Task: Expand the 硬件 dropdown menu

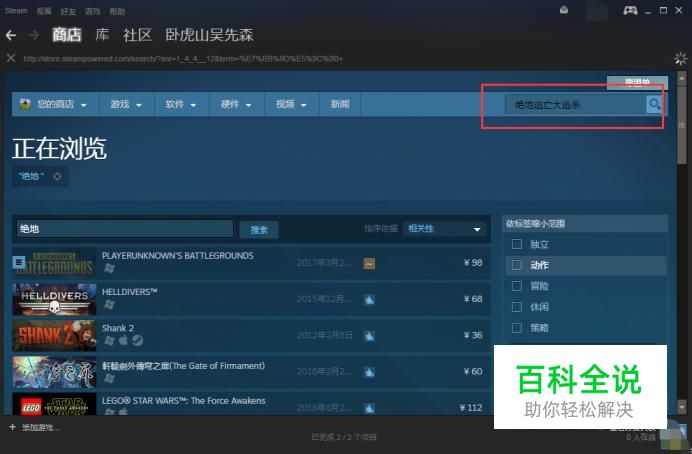Action: (x=248, y=105)
